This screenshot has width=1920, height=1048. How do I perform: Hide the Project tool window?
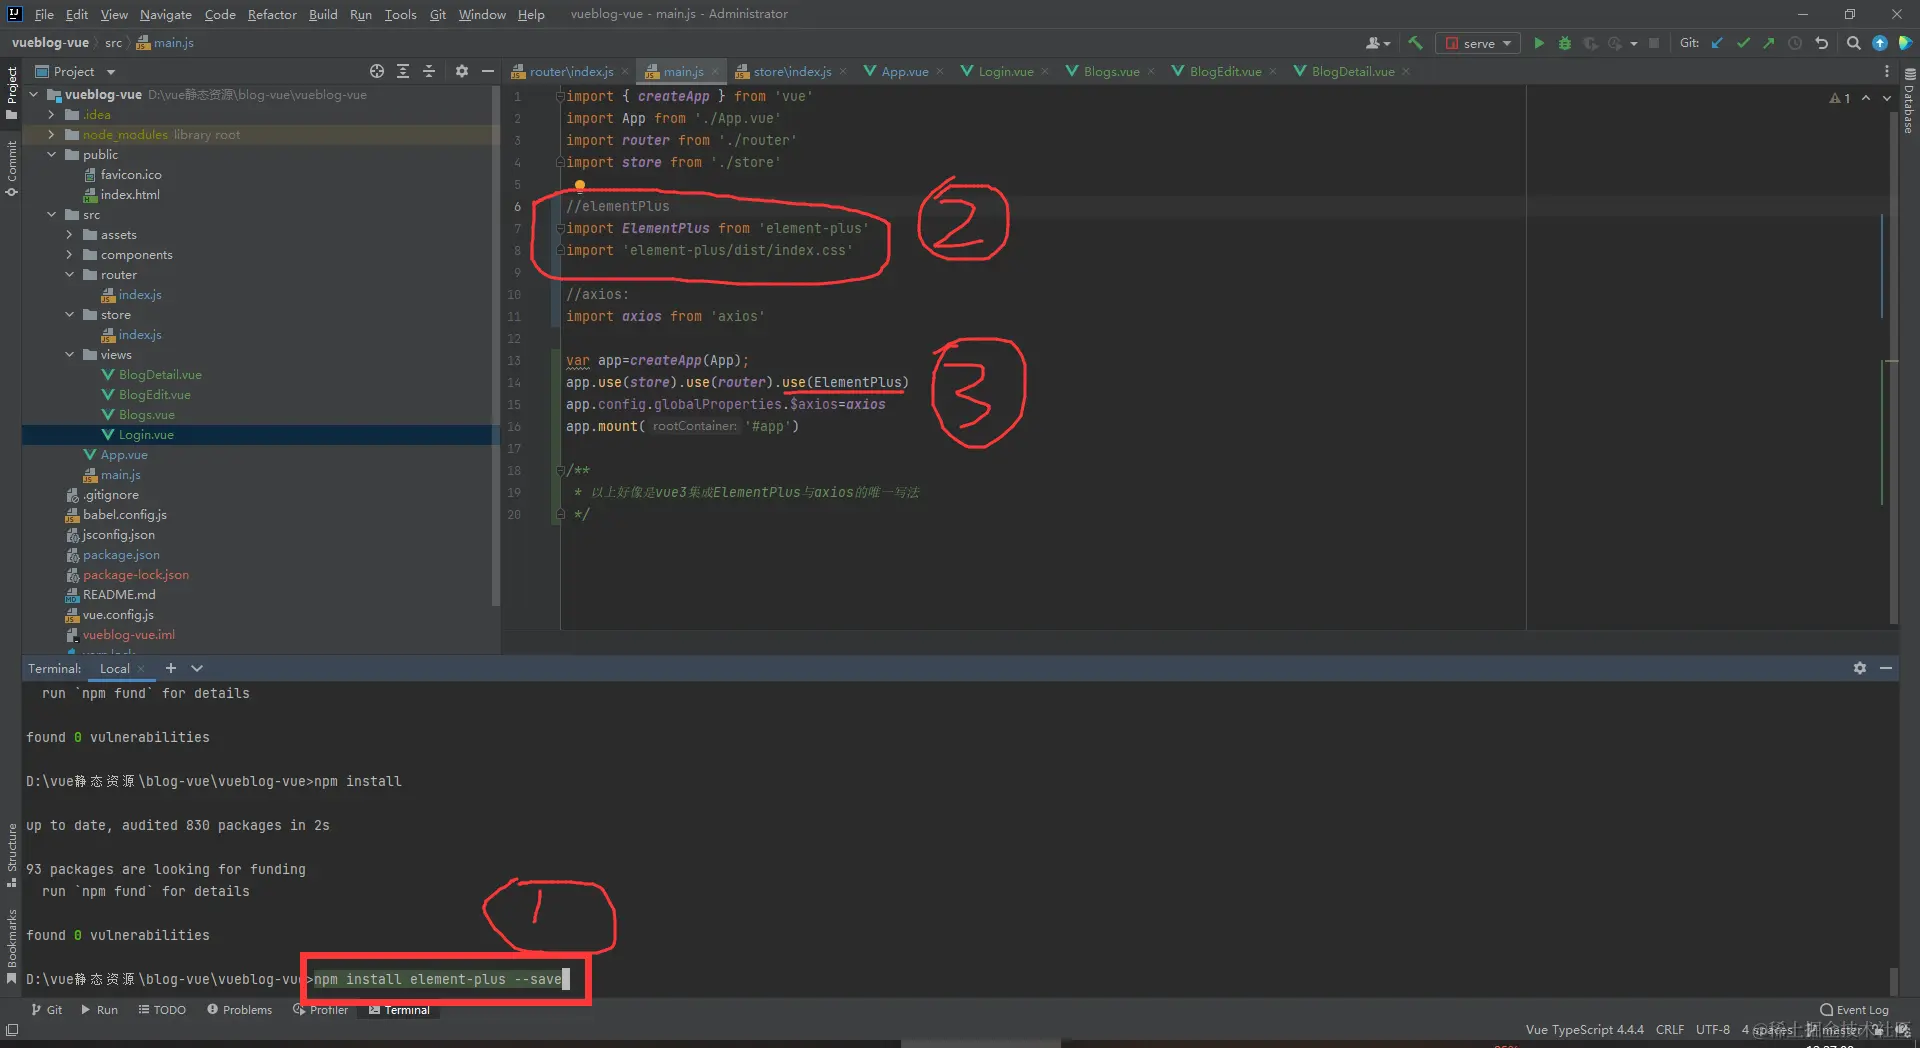pyautogui.click(x=487, y=71)
